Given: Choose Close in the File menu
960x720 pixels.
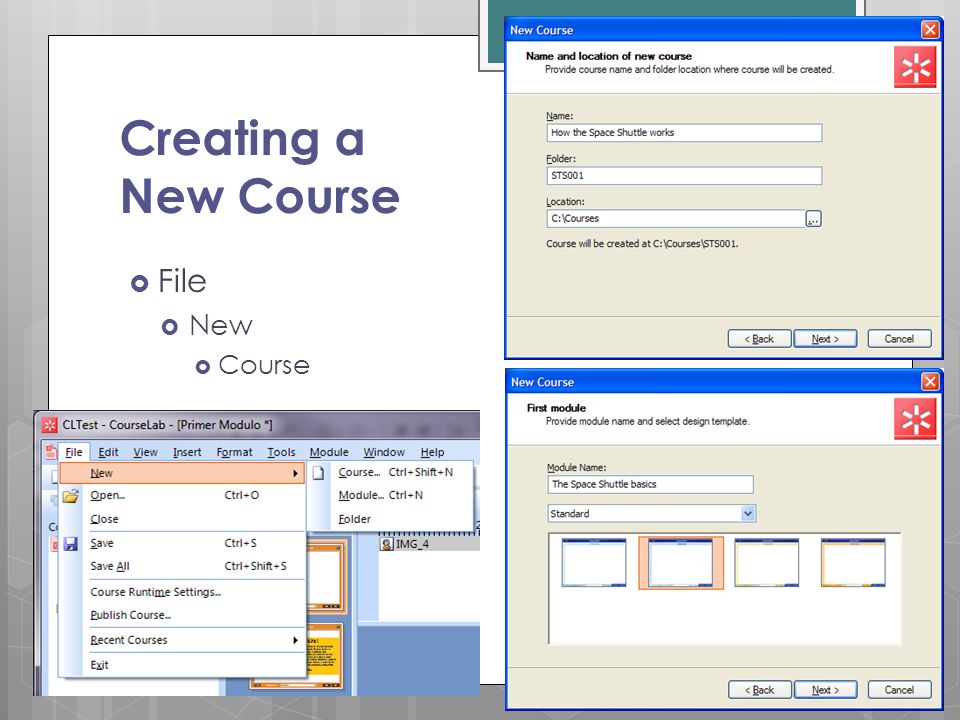Looking at the screenshot, I should 182,519.
